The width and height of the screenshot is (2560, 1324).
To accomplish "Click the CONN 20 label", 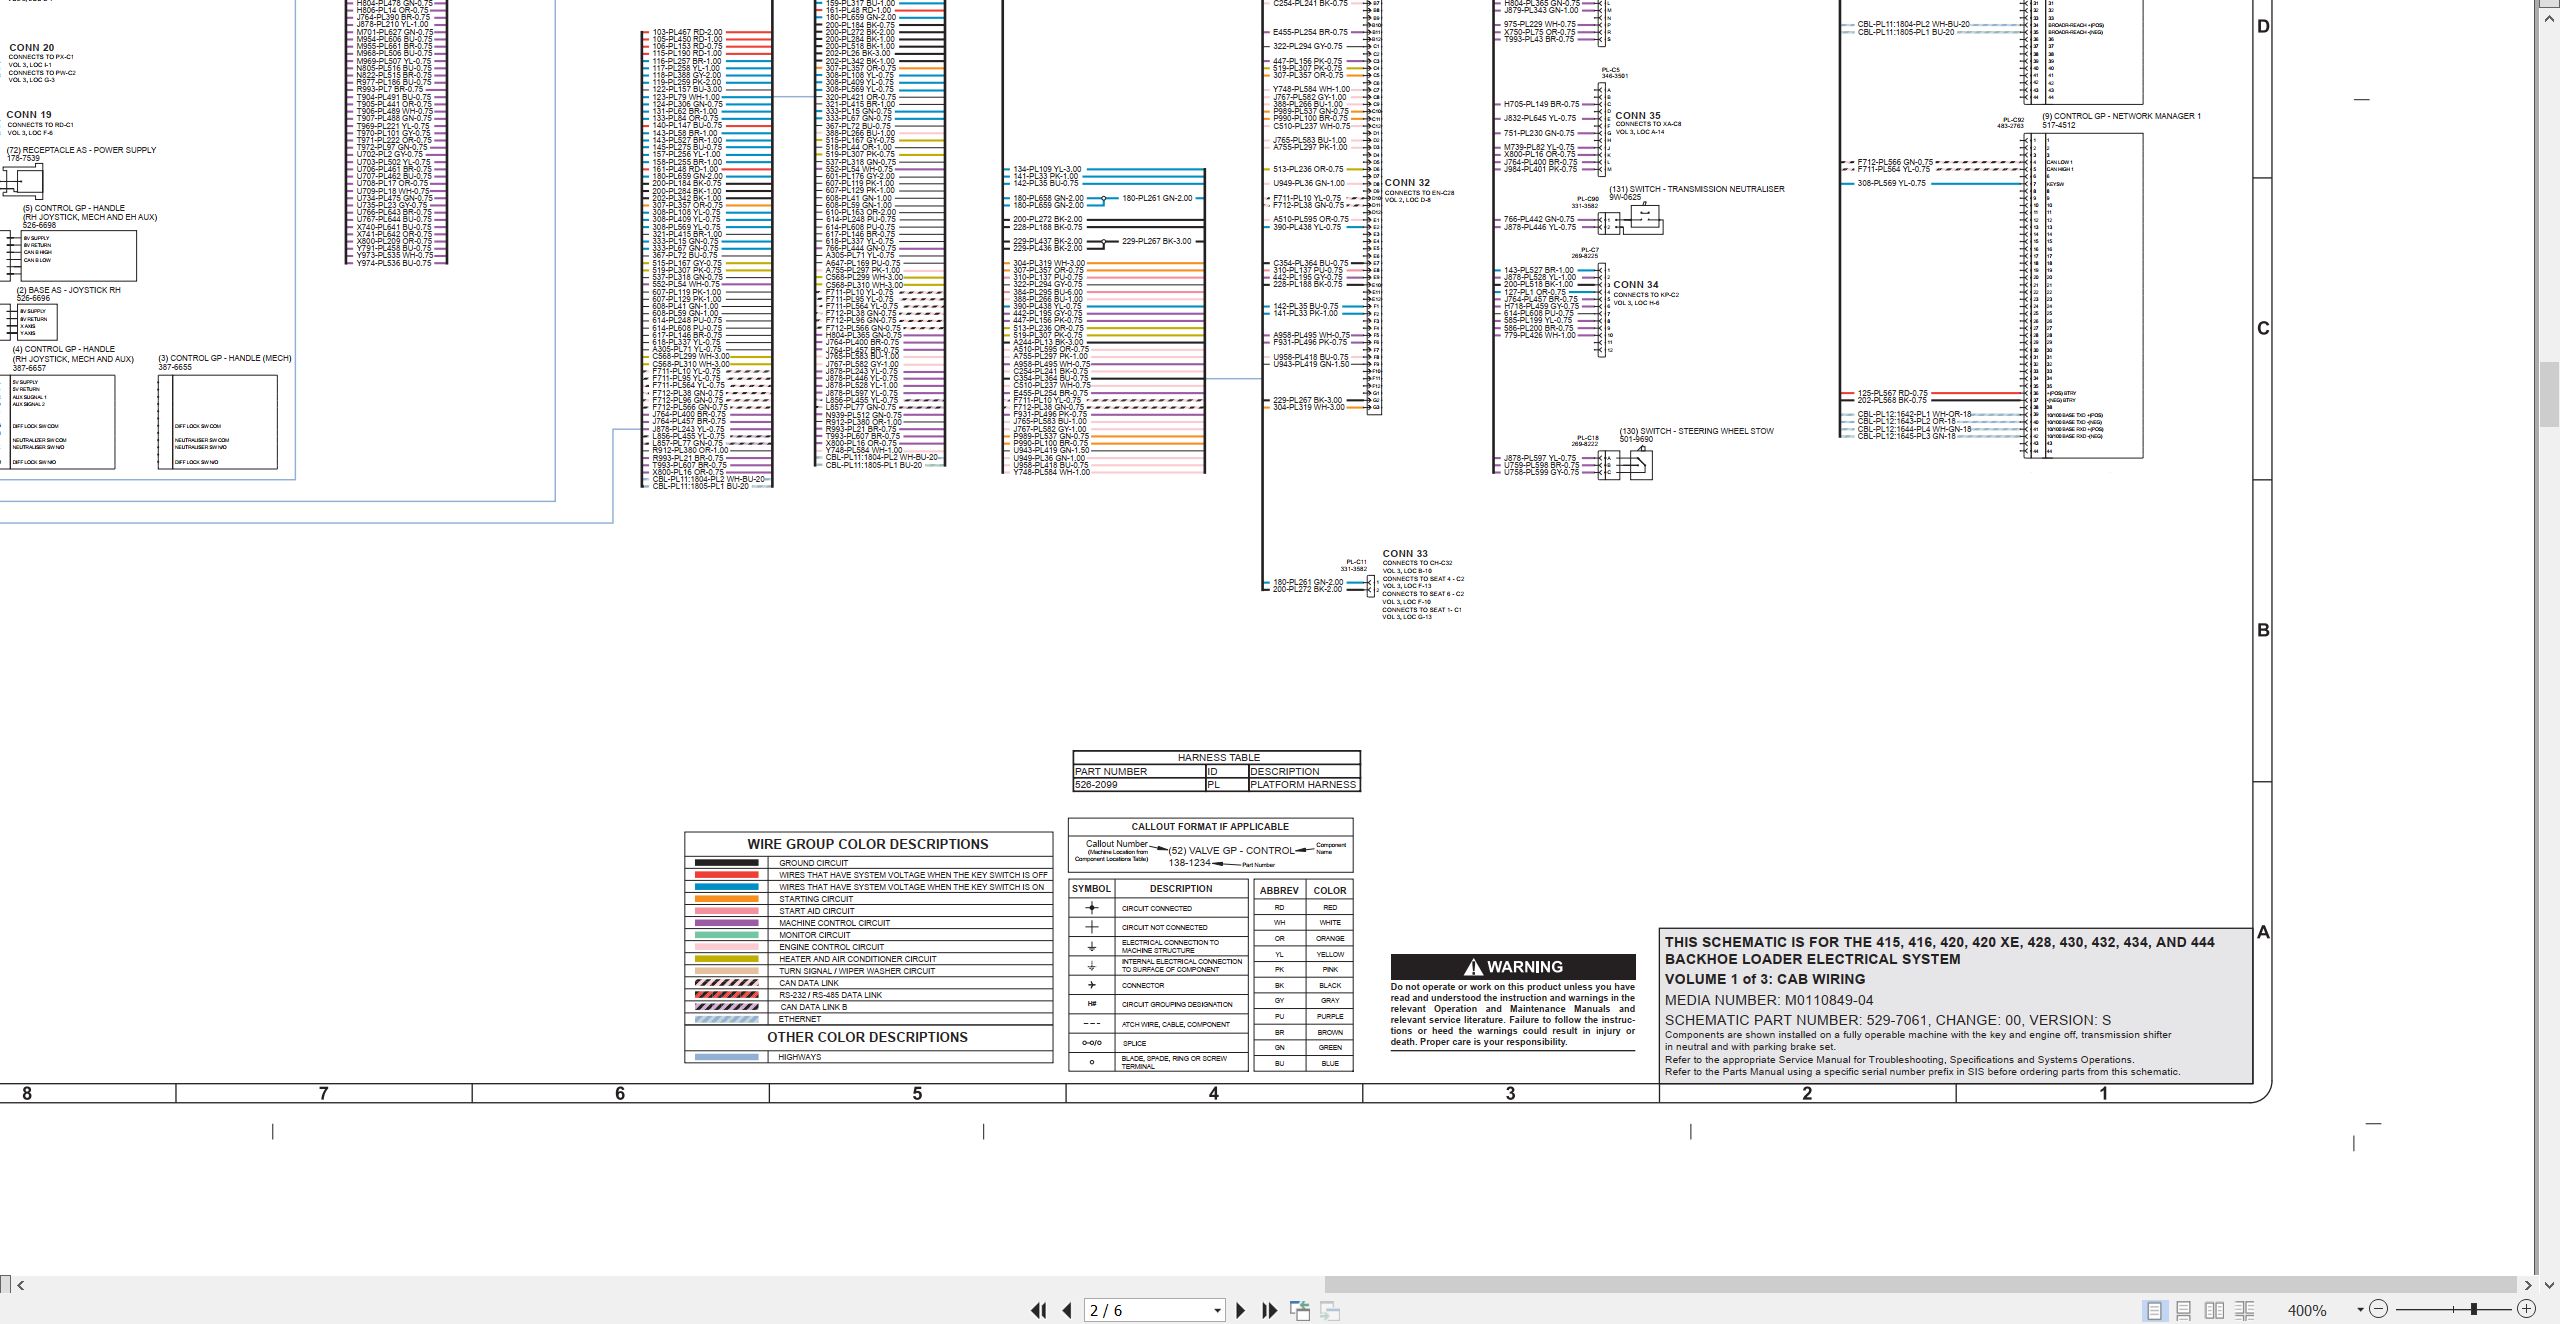I will (32, 47).
